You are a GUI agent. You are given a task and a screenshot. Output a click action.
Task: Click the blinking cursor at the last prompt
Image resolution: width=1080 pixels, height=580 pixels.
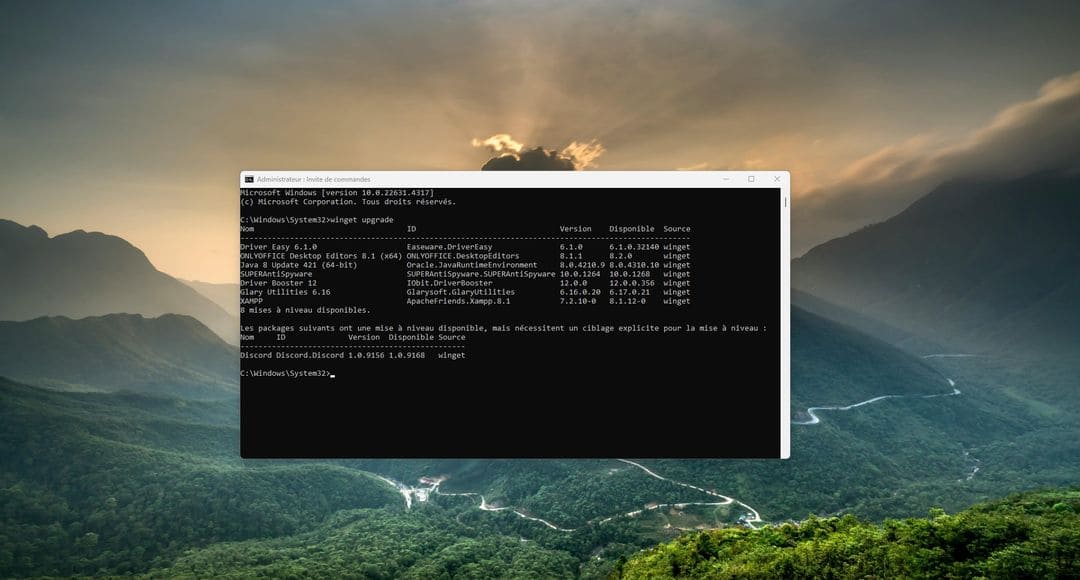[x=333, y=375]
